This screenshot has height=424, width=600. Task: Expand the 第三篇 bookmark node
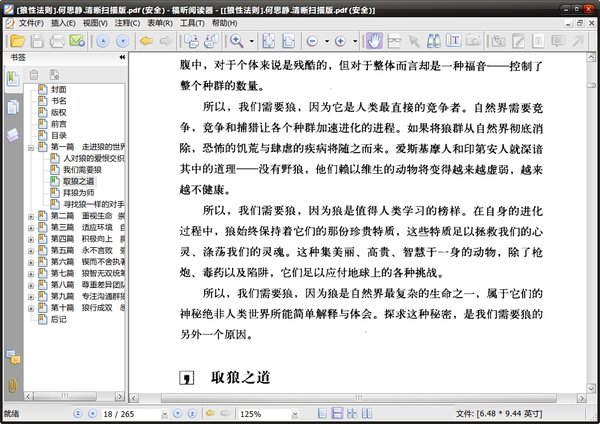pyautogui.click(x=31, y=228)
